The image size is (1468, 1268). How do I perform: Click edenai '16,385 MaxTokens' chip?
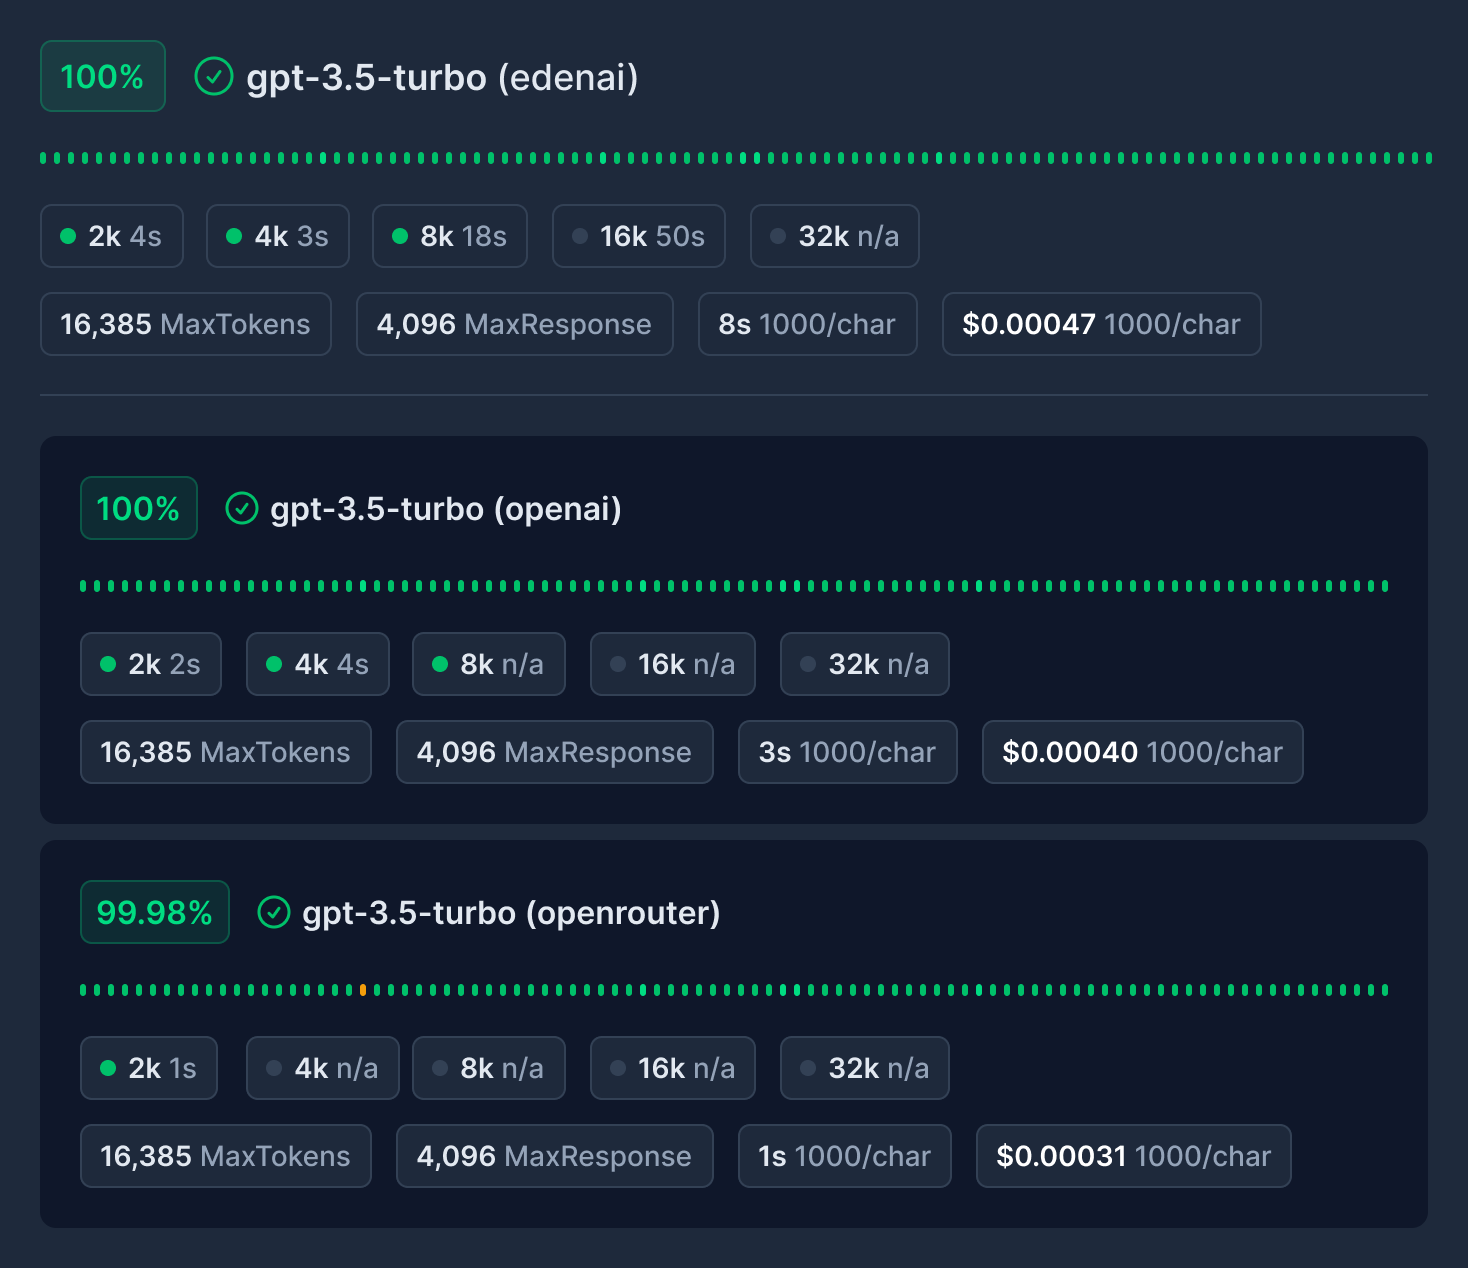pyautogui.click(x=186, y=324)
